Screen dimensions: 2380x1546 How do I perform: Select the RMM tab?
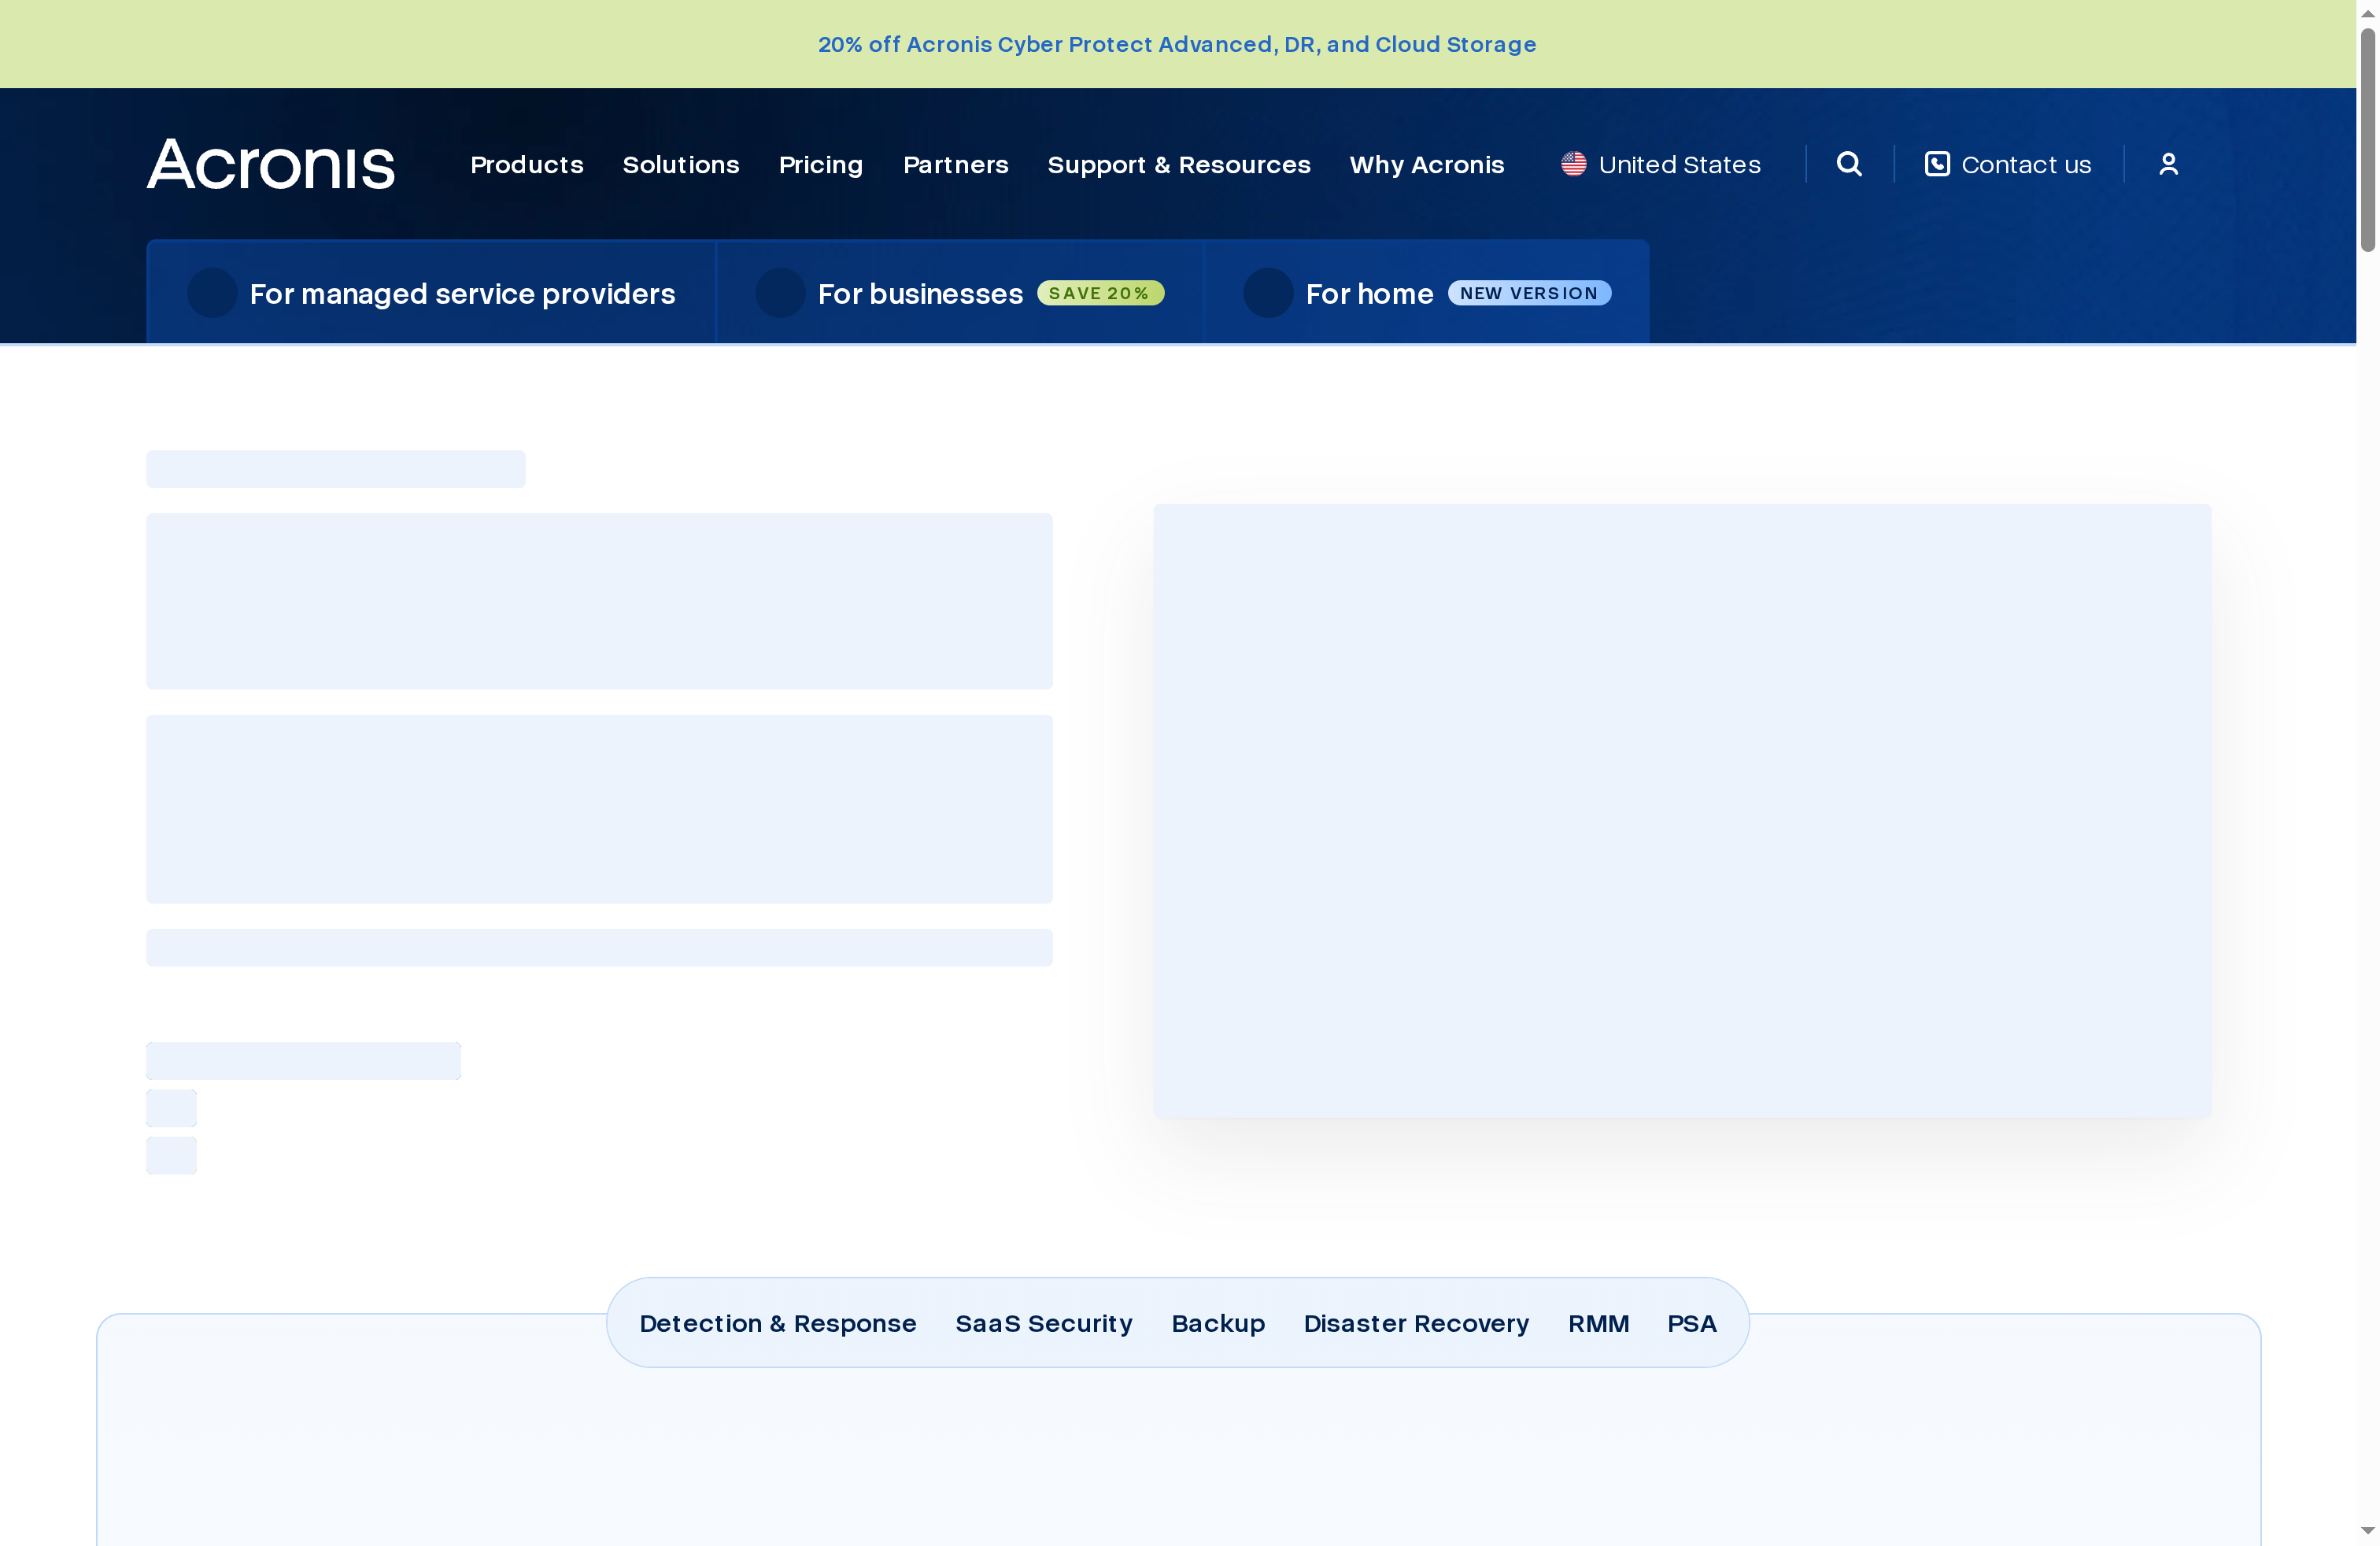[1598, 1323]
